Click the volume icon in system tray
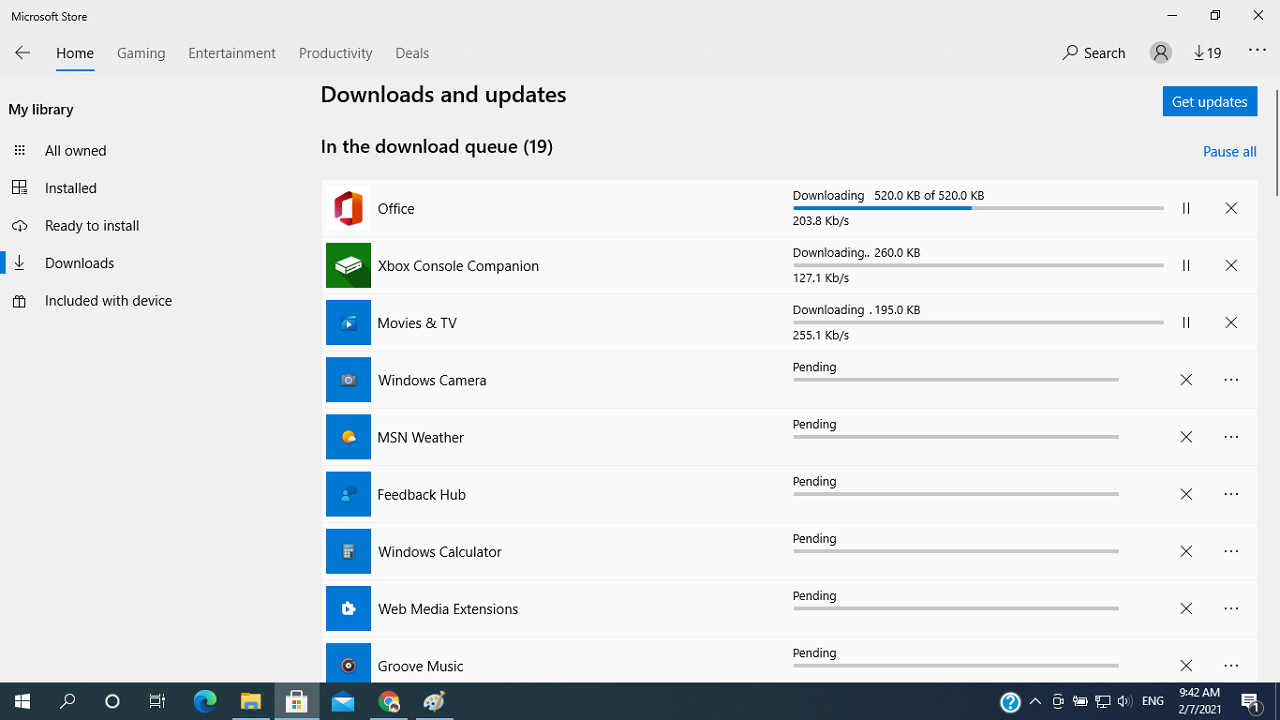Image resolution: width=1280 pixels, height=720 pixels. click(x=1125, y=701)
